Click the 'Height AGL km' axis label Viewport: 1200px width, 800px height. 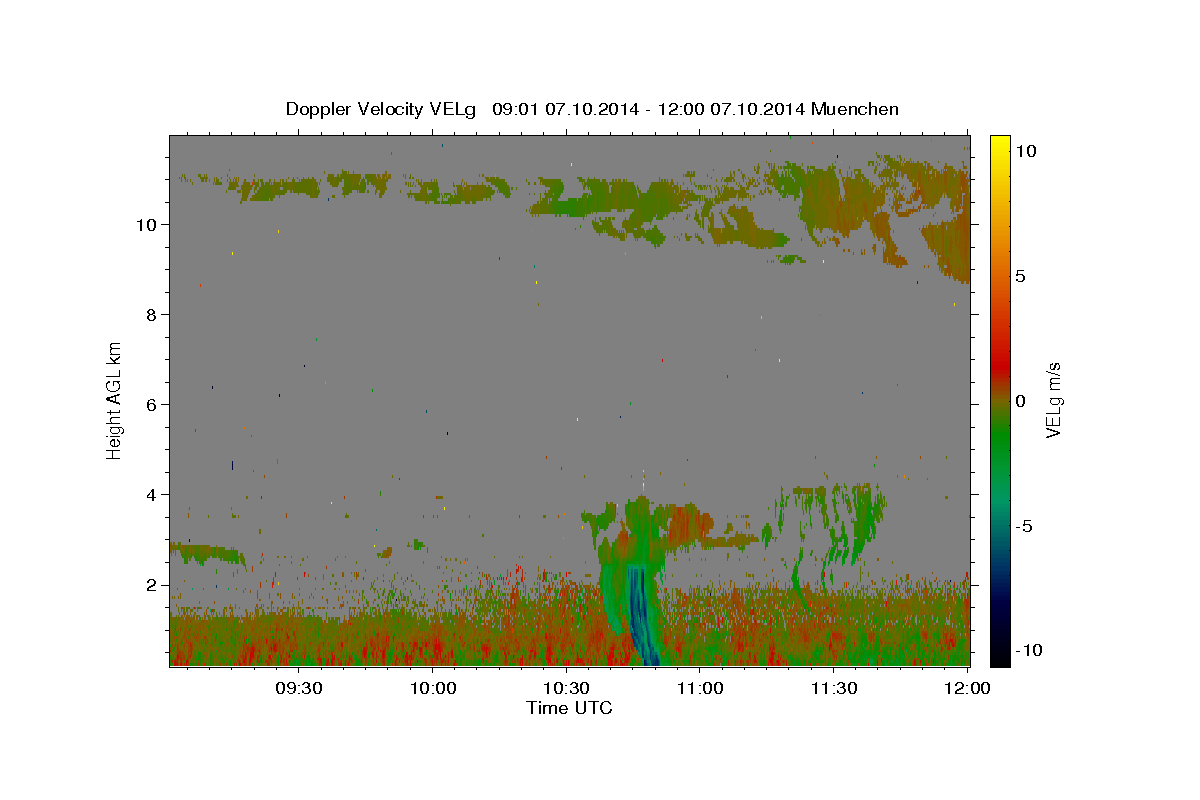[x=115, y=400]
